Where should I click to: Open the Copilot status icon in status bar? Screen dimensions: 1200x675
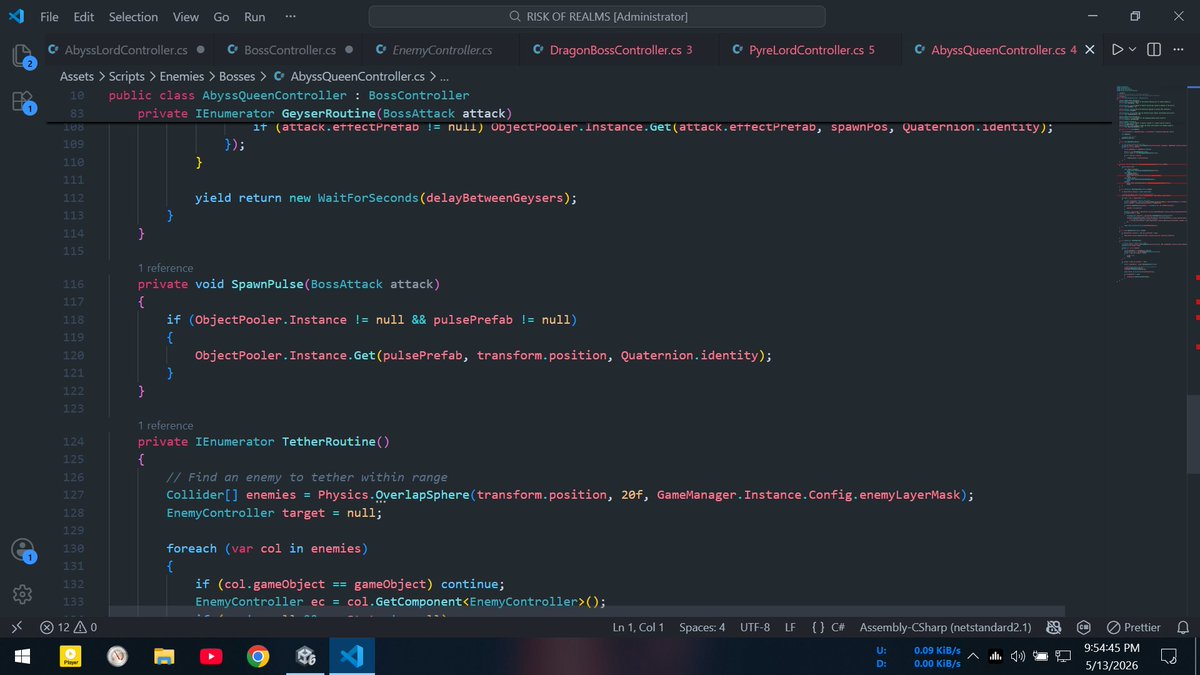[1053, 627]
